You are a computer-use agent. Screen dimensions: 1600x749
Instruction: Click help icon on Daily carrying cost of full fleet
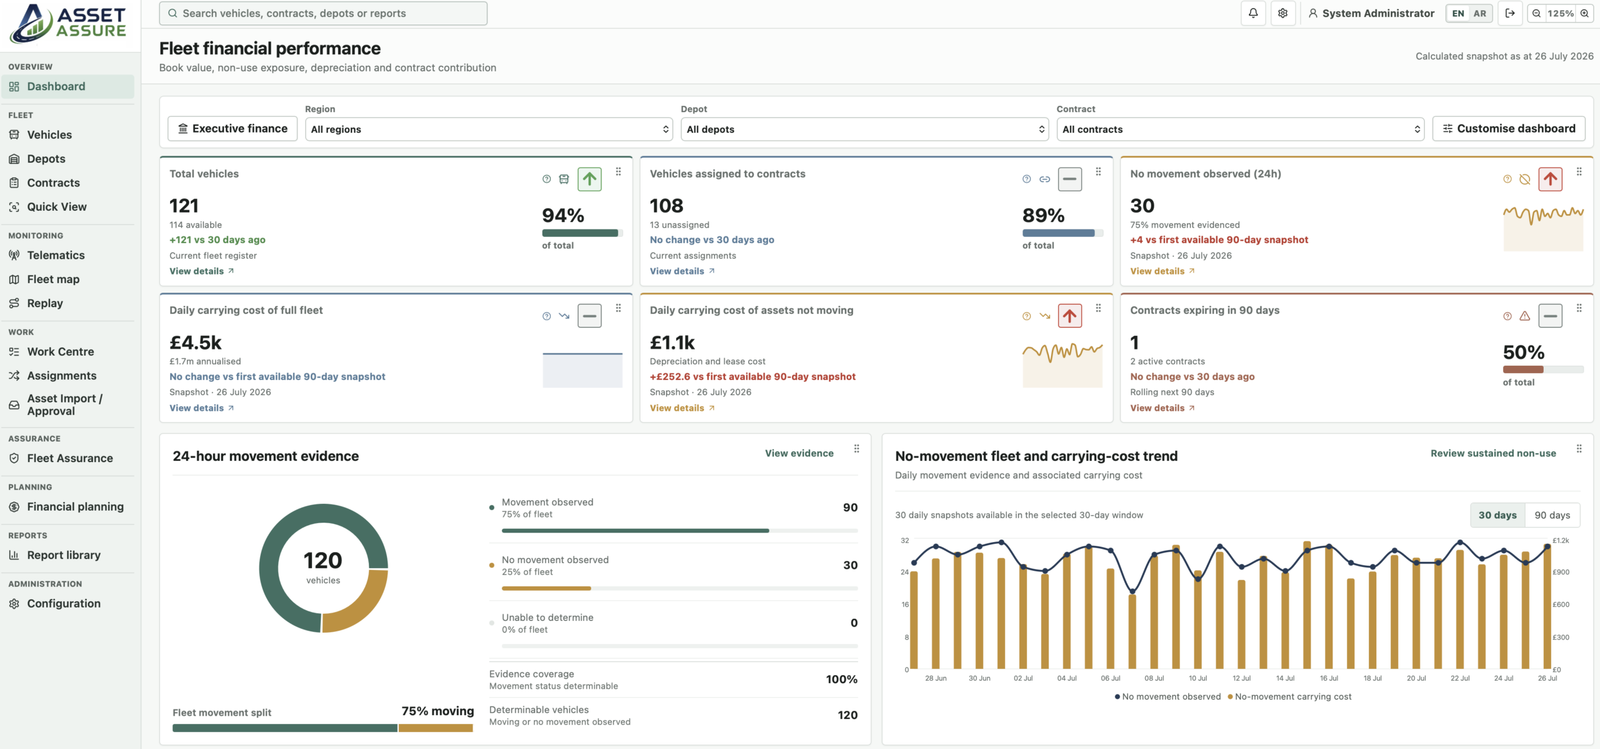546,316
